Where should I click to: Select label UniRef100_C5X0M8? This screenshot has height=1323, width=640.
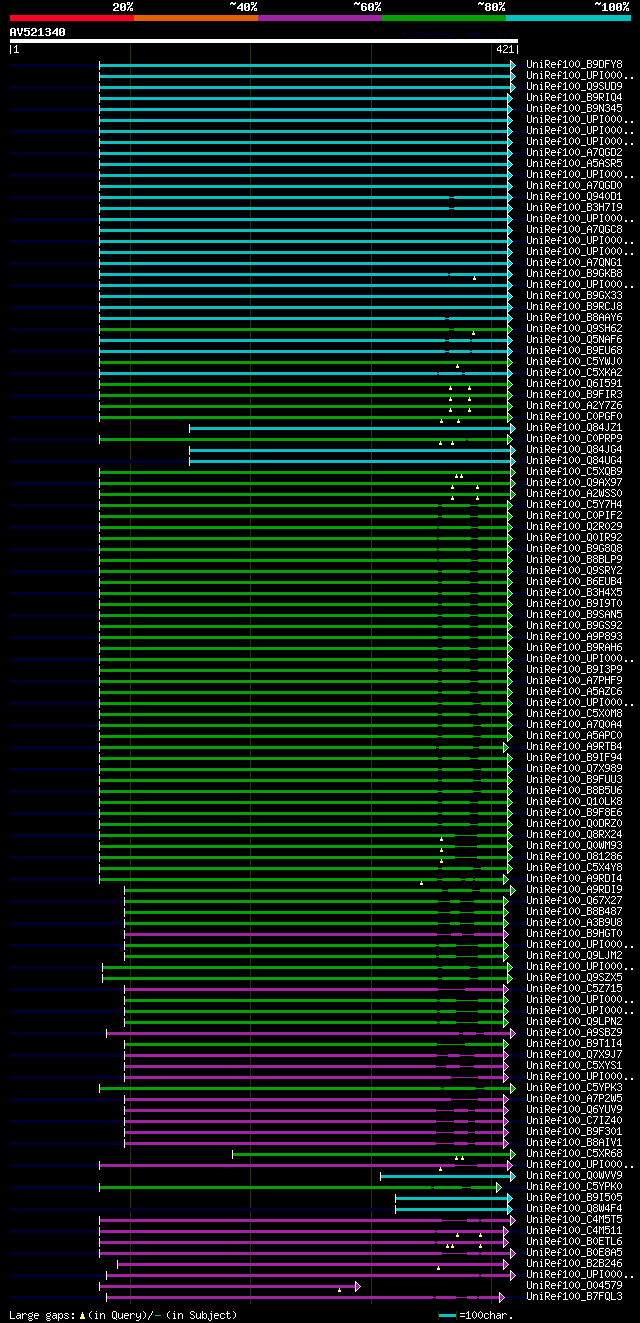coord(574,714)
